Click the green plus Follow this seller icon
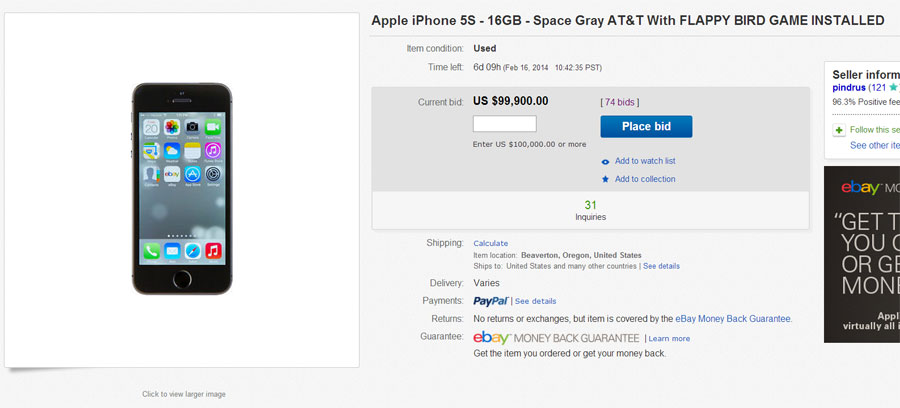The width and height of the screenshot is (900, 408). coord(839,130)
